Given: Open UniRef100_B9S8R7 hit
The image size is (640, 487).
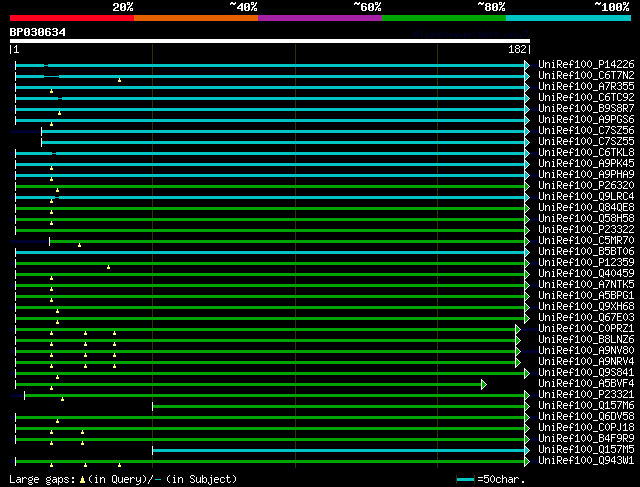Looking at the screenshot, I should point(586,109).
